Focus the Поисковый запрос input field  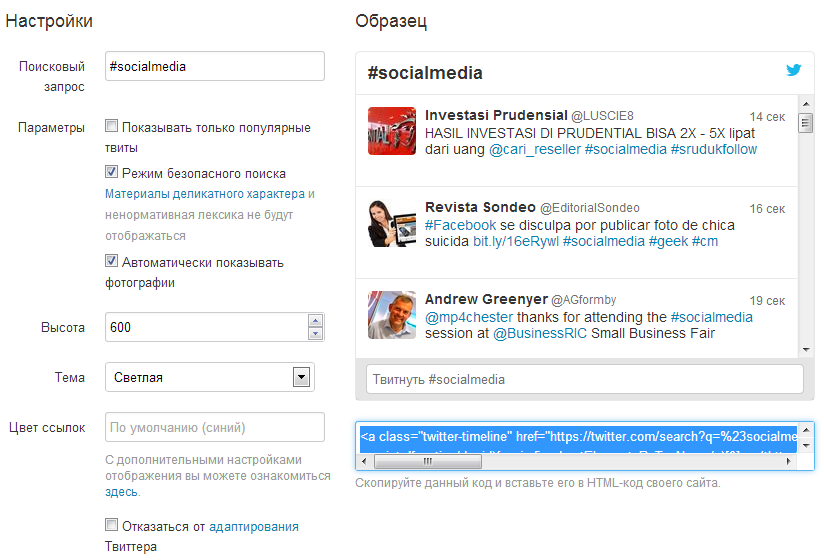[x=214, y=66]
